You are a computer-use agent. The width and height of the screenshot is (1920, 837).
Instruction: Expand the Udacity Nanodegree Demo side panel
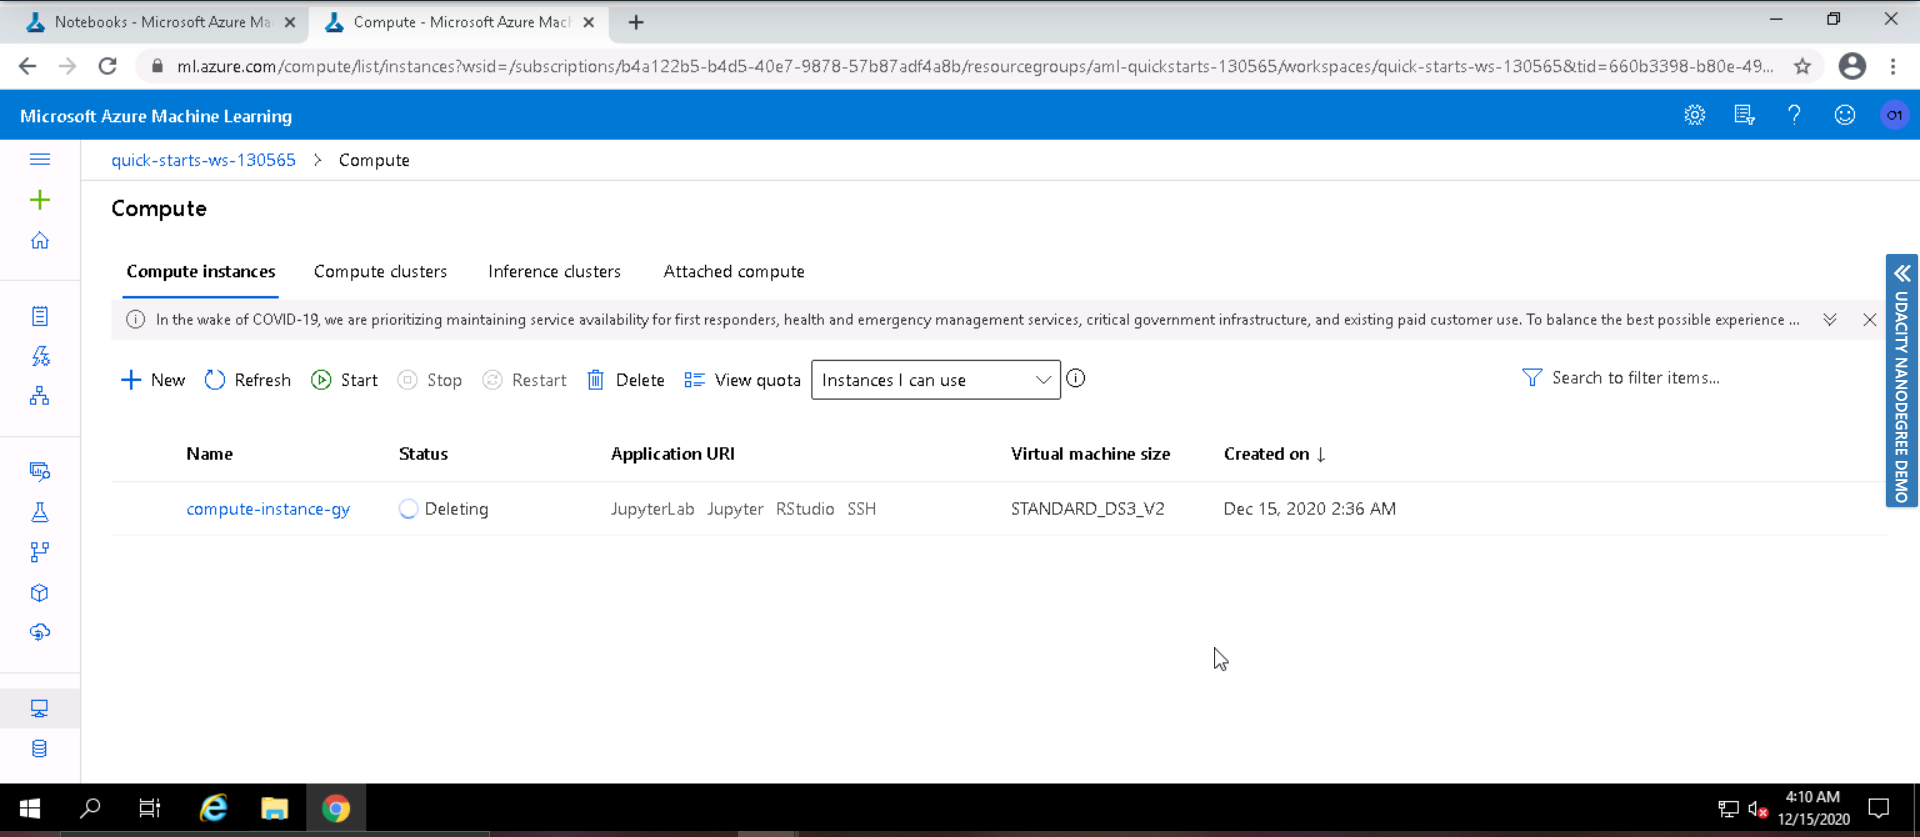pos(1902,381)
